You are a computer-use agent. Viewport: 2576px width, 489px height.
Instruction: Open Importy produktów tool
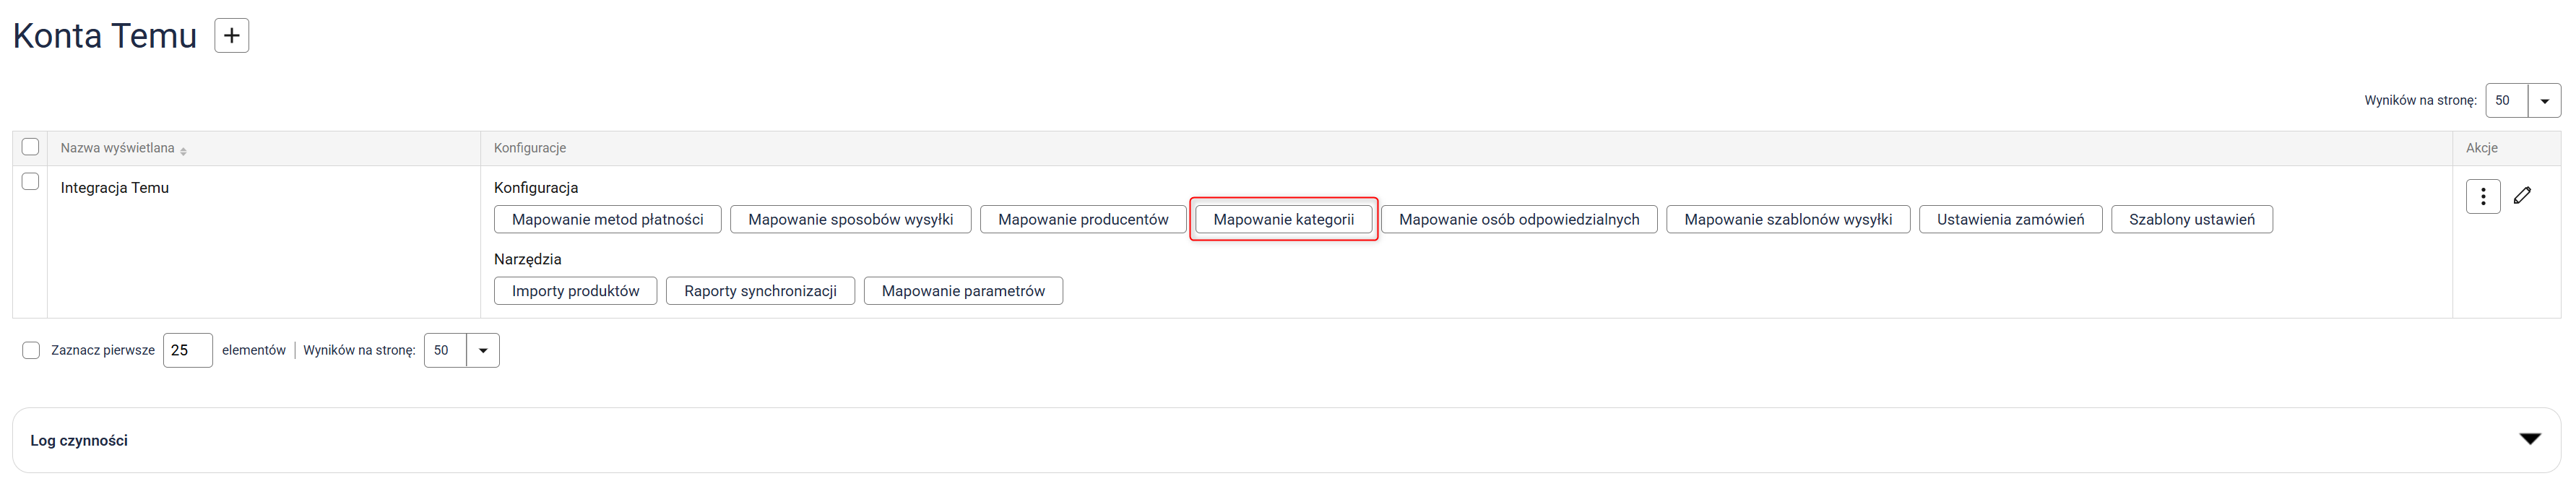(x=575, y=291)
